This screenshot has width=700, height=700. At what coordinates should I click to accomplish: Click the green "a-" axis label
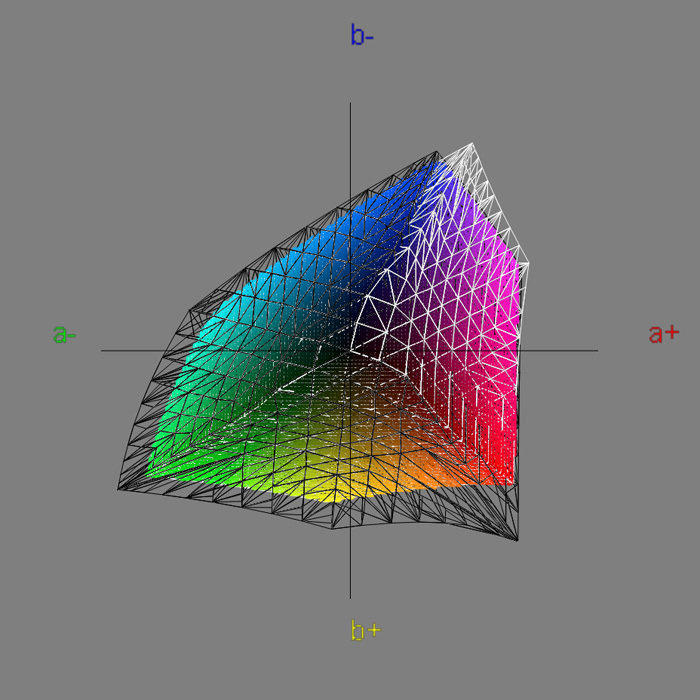(x=65, y=333)
